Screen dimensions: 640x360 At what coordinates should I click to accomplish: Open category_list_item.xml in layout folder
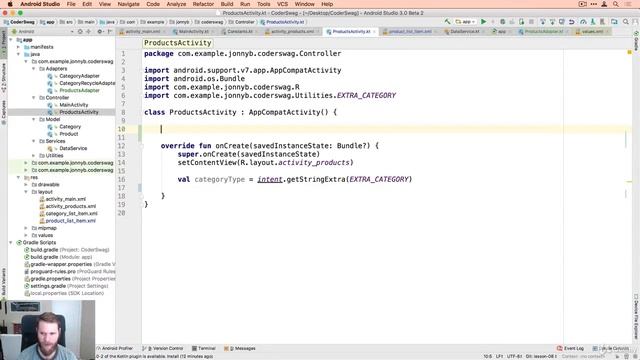(71, 213)
